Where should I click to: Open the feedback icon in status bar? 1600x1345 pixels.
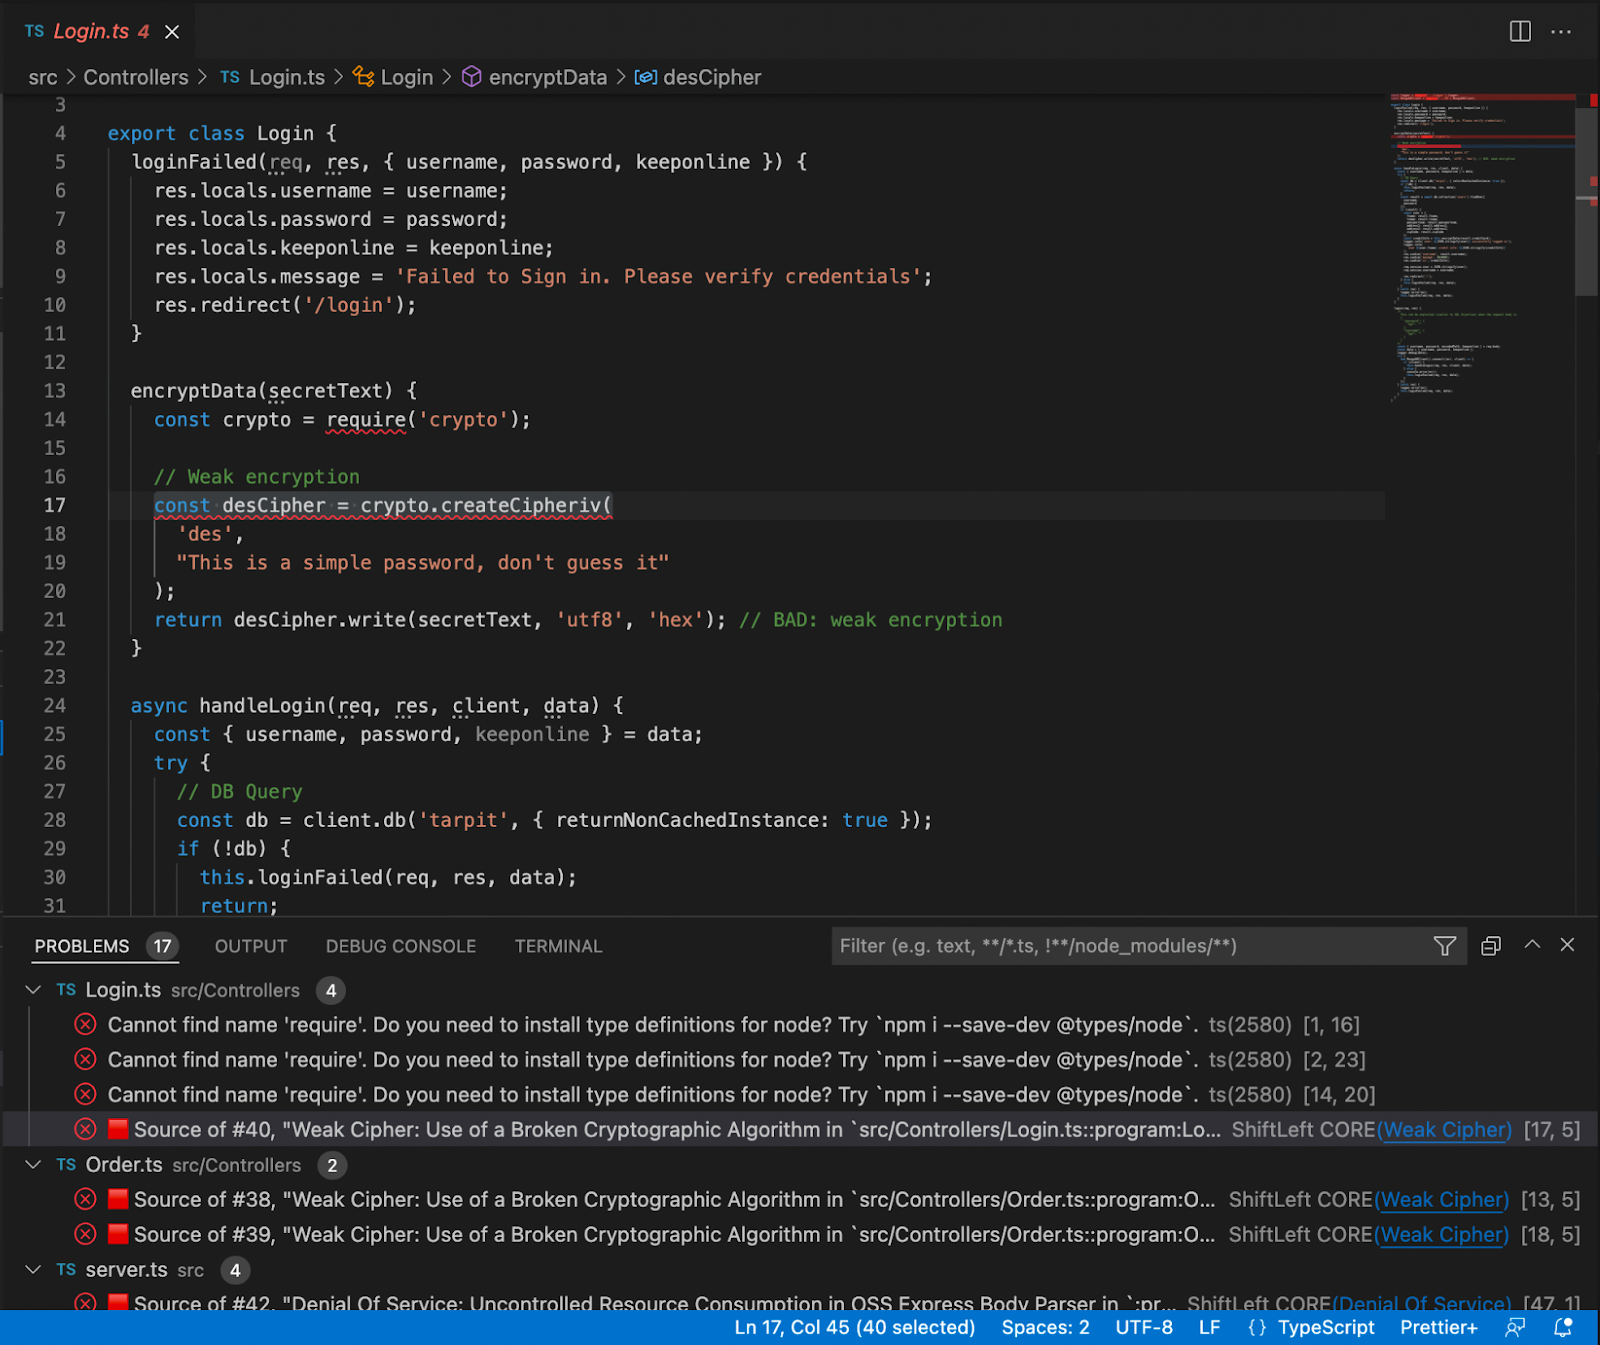[1515, 1327]
